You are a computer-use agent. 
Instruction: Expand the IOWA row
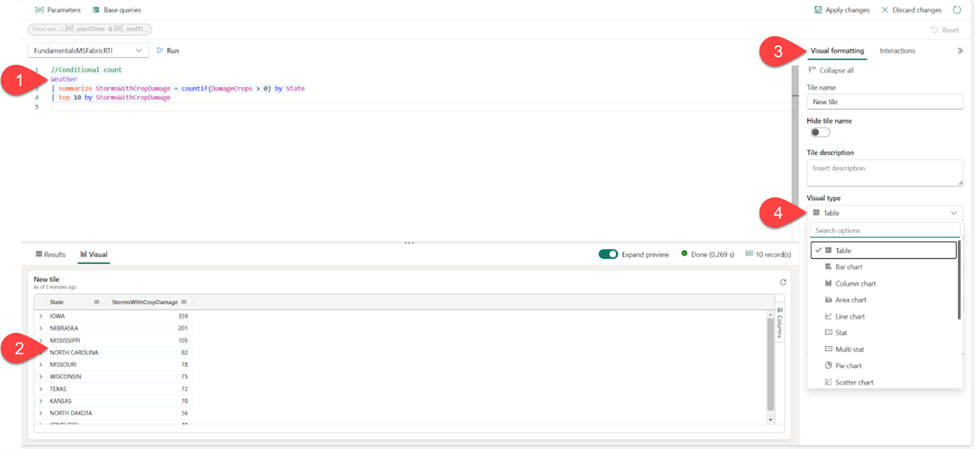pos(40,316)
